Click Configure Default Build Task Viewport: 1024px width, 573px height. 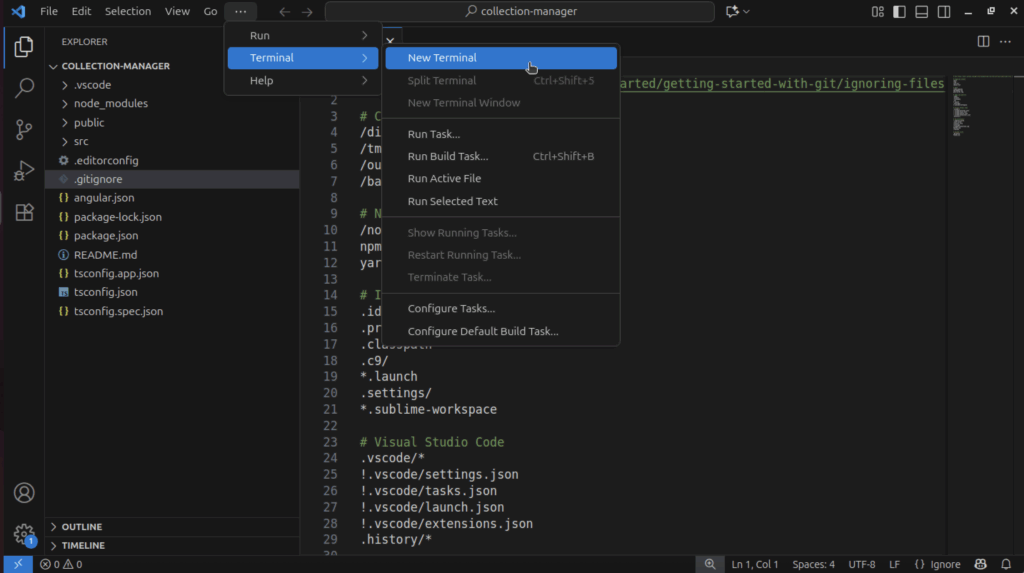coord(483,331)
